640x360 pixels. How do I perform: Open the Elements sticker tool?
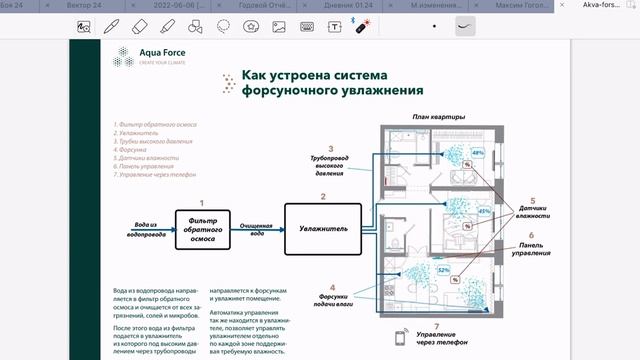tap(251, 27)
